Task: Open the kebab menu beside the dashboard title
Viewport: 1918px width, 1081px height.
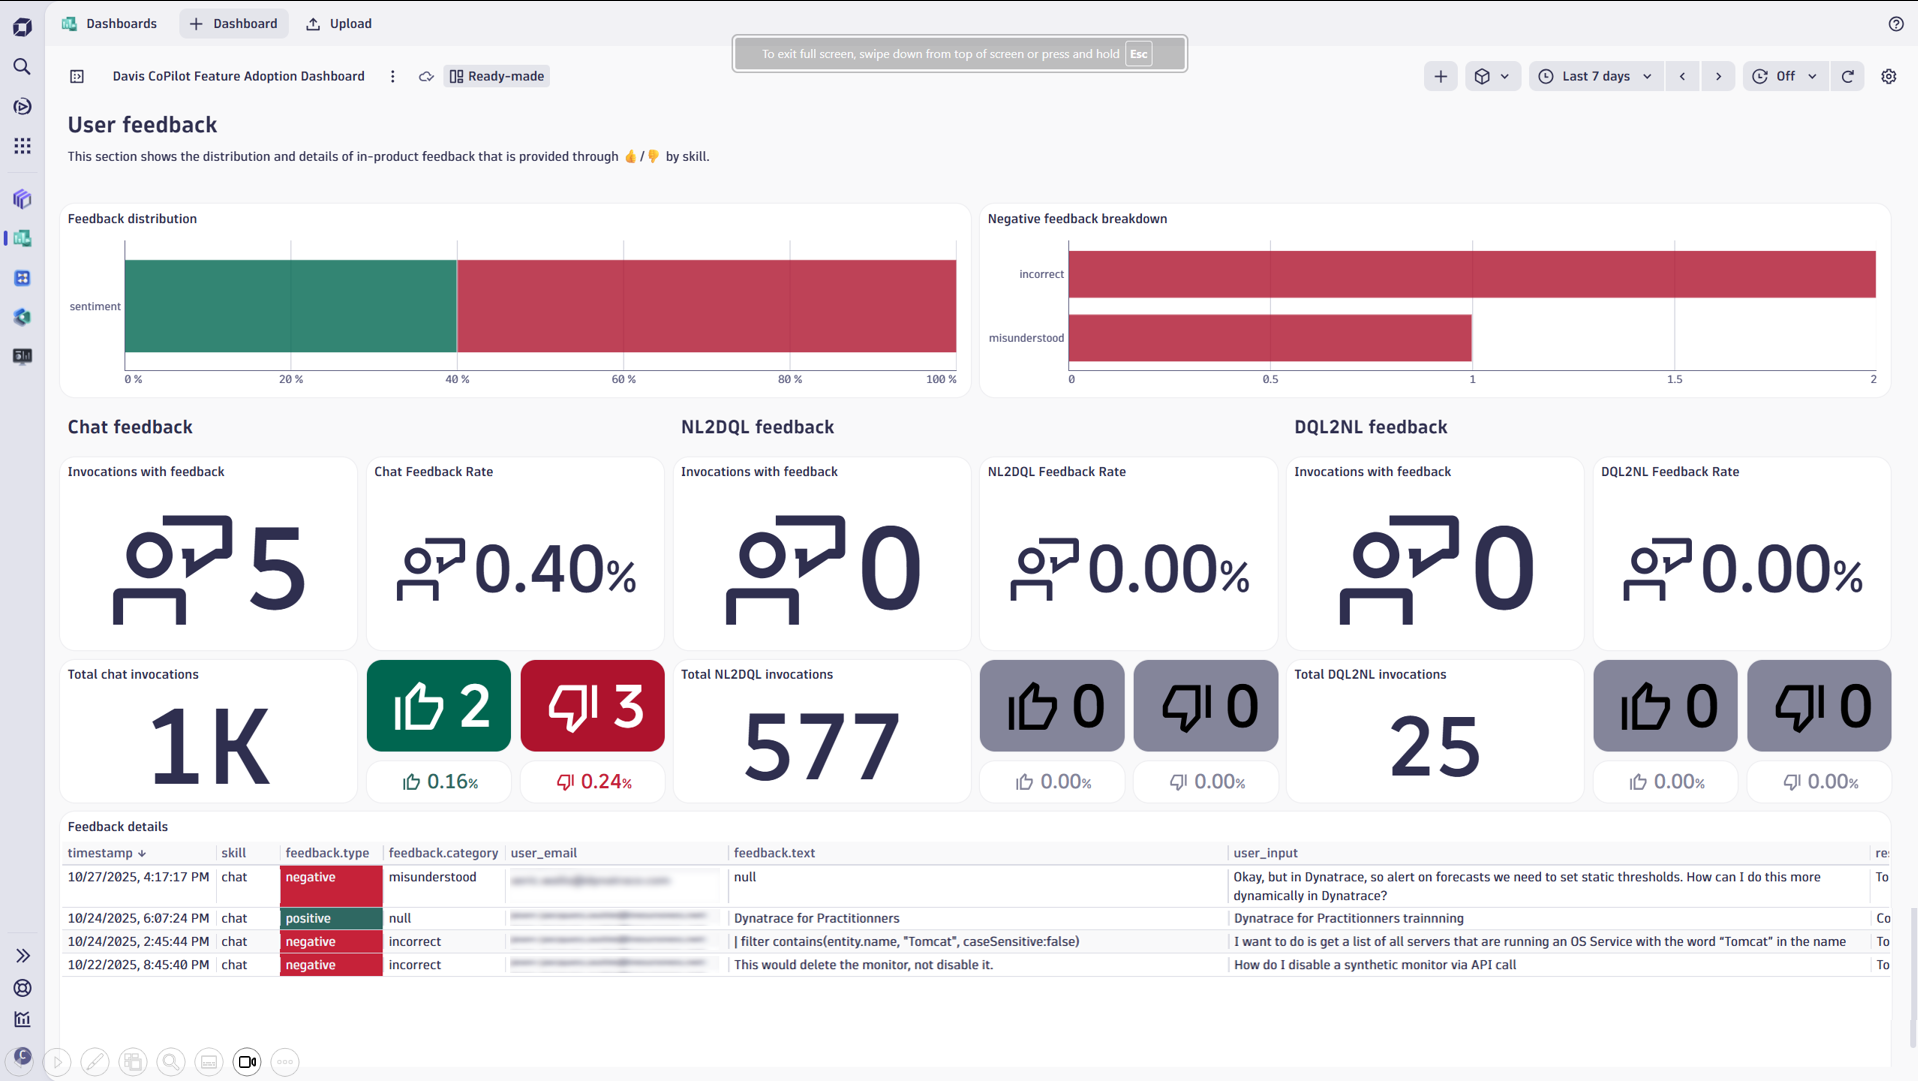Action: click(x=392, y=76)
